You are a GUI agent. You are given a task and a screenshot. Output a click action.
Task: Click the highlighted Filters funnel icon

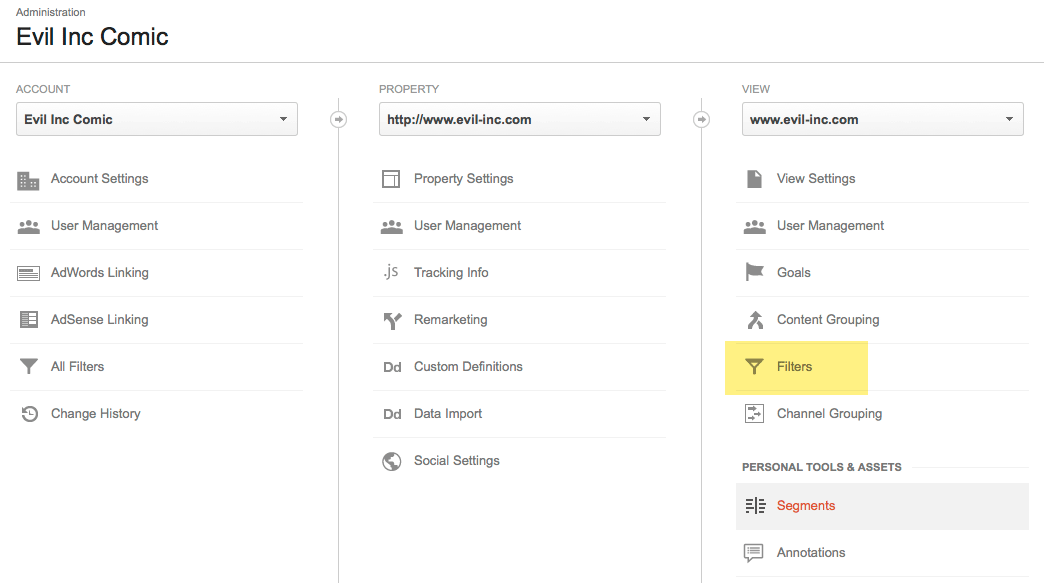click(754, 367)
